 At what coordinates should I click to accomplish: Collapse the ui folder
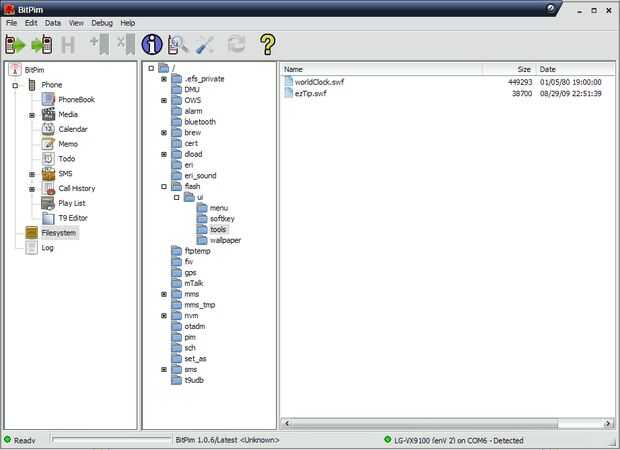coord(176,197)
